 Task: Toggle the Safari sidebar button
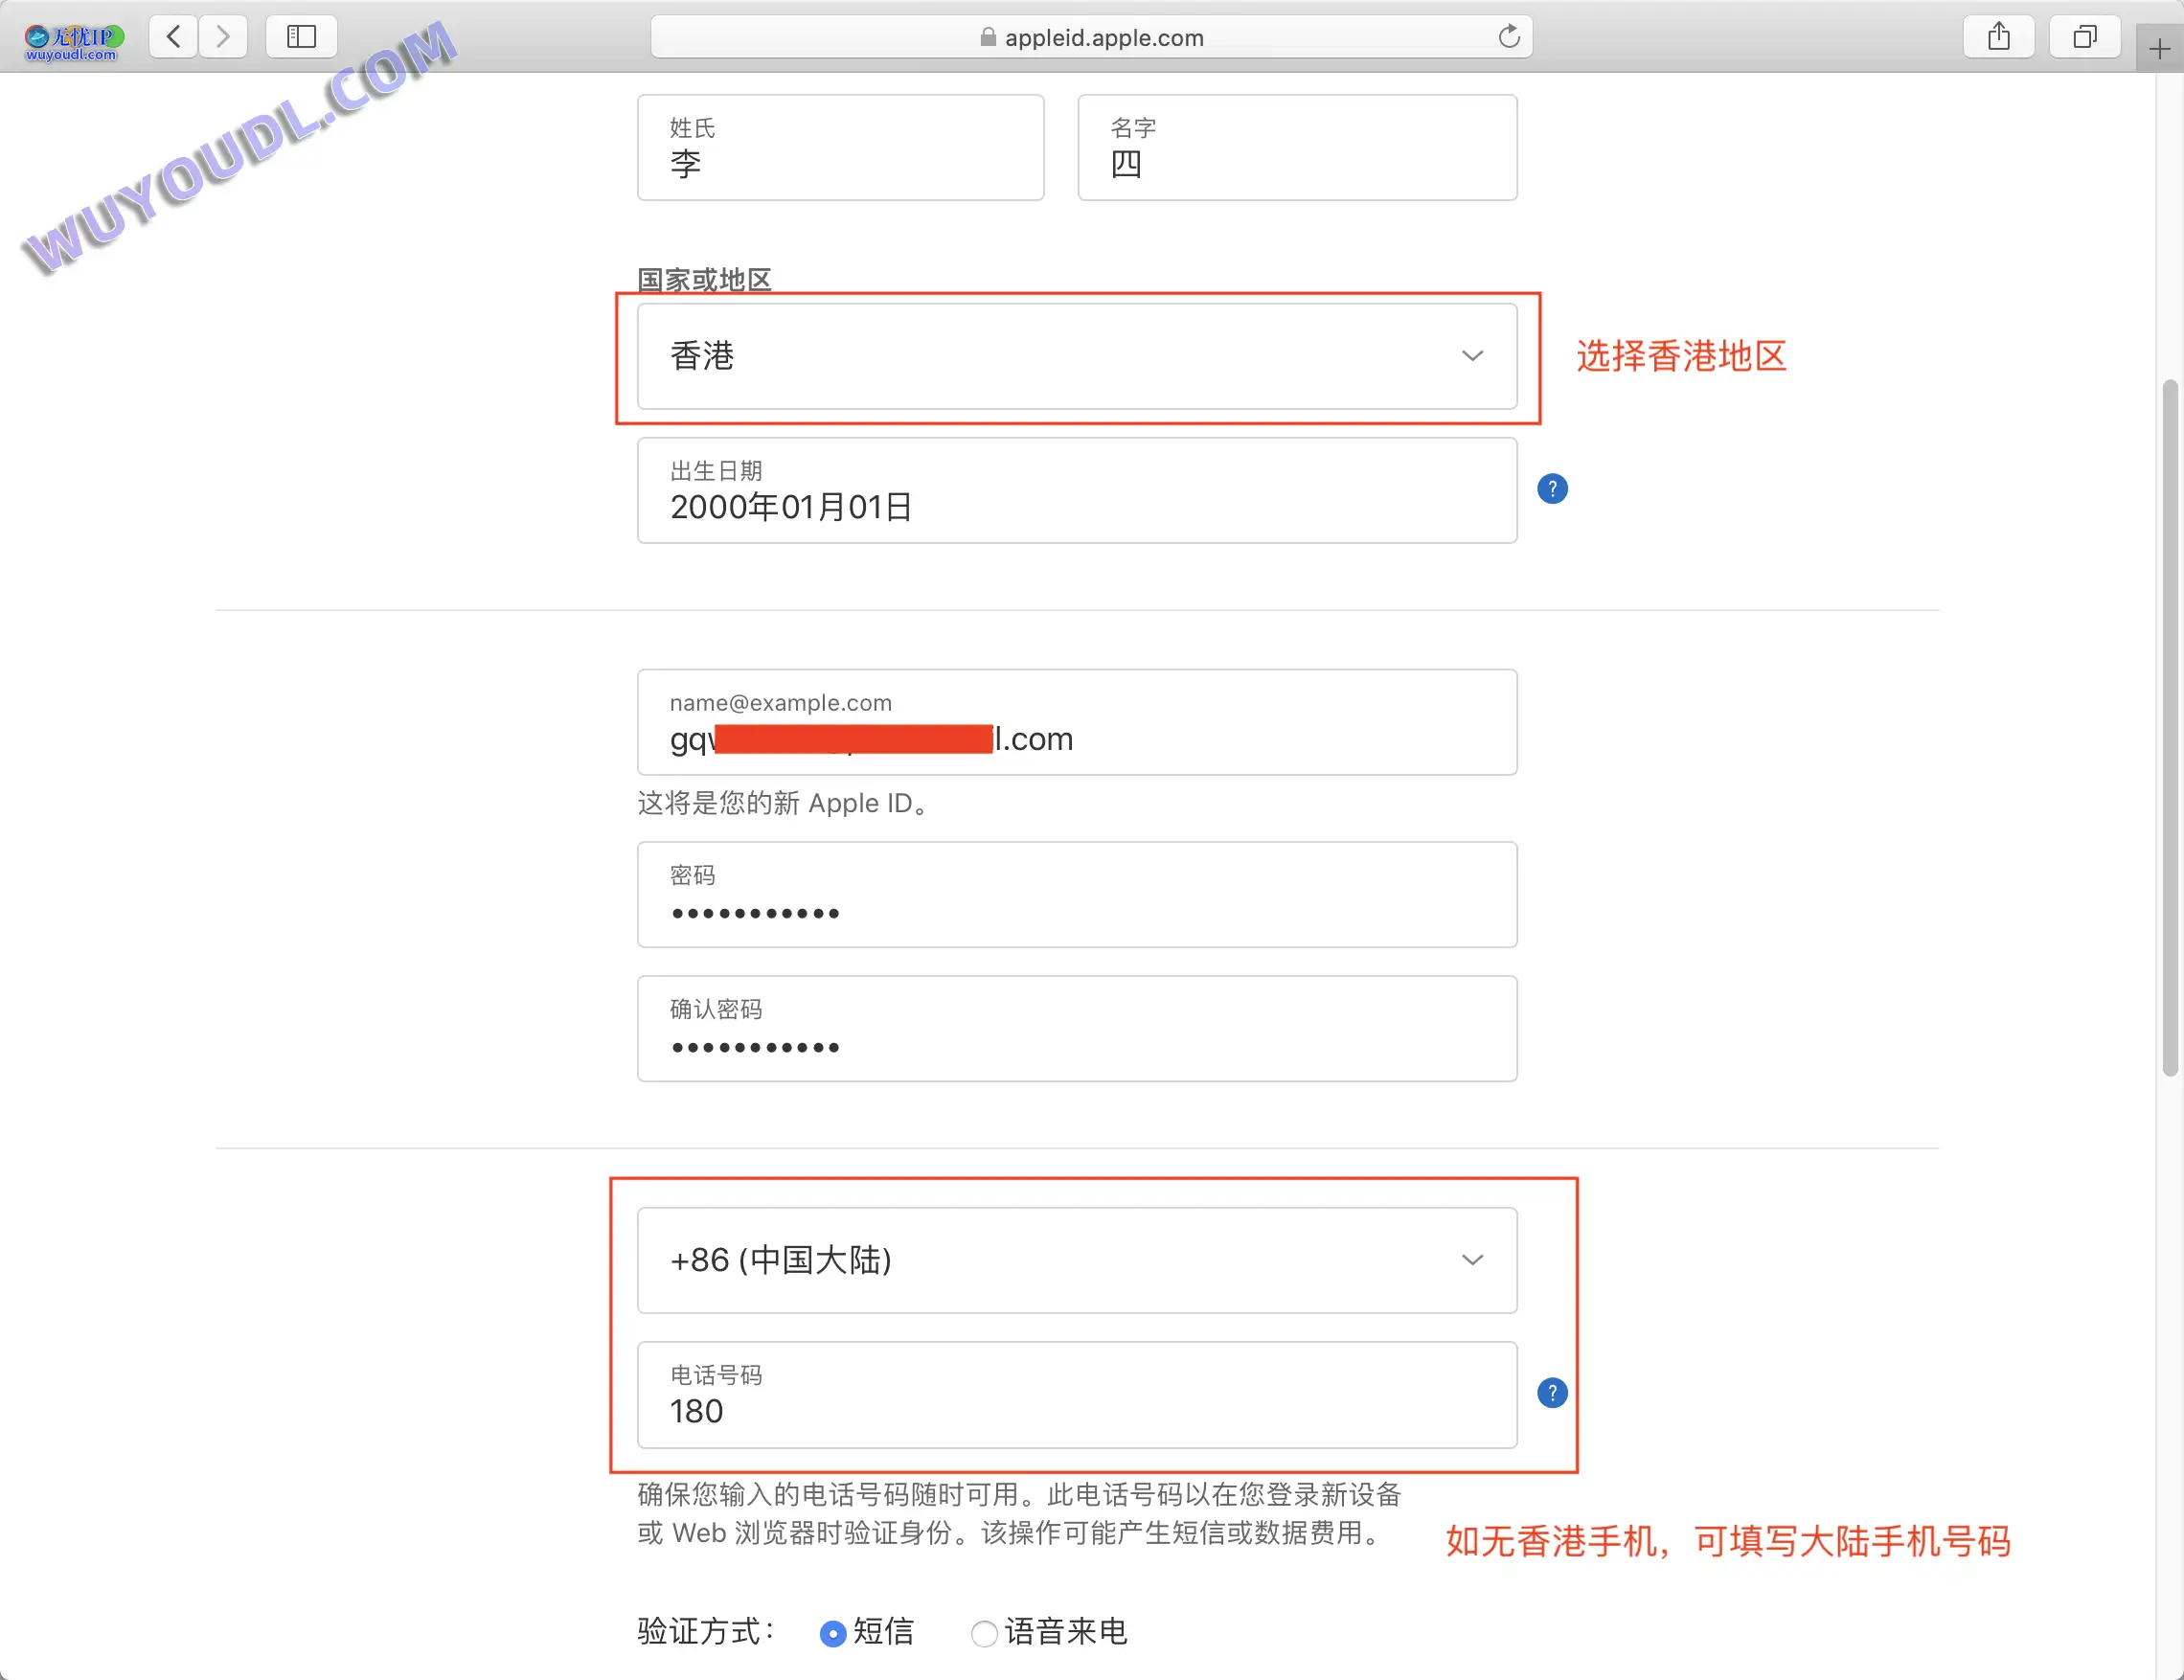(301, 37)
